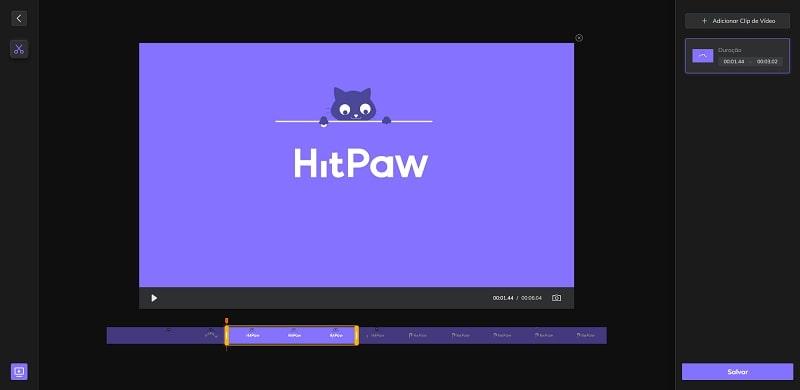Screen dimensions: 800x390
Task: Click the Duração label
Action: click(730, 50)
